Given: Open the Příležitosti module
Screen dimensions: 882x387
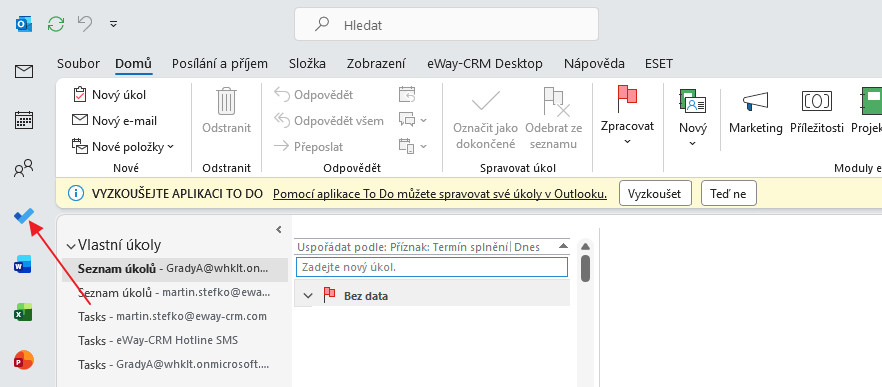Looking at the screenshot, I should [817, 112].
